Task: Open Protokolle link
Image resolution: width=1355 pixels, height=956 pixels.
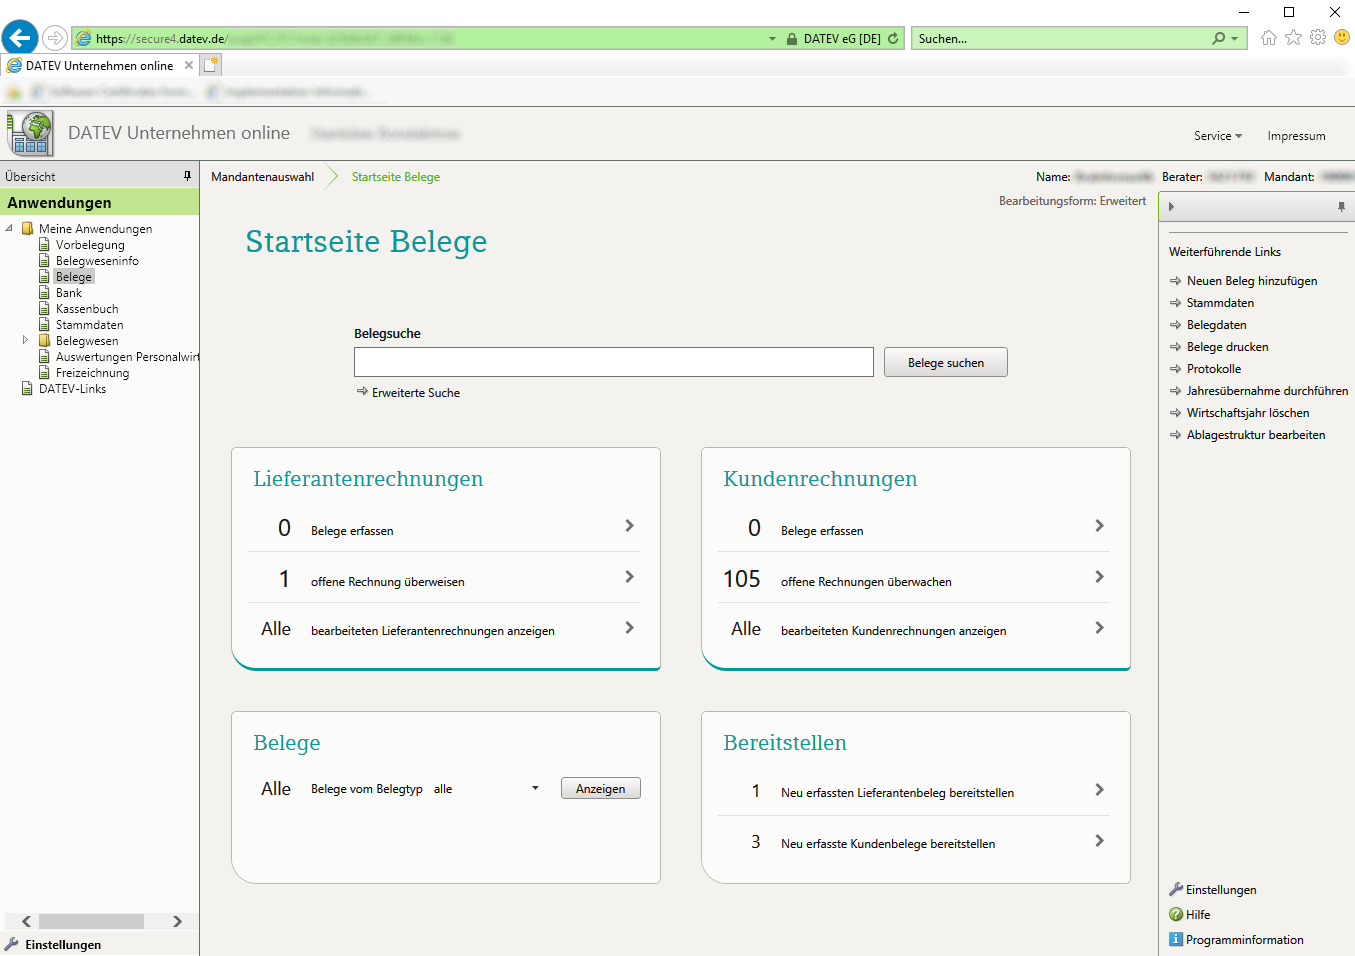Action: 1214,369
